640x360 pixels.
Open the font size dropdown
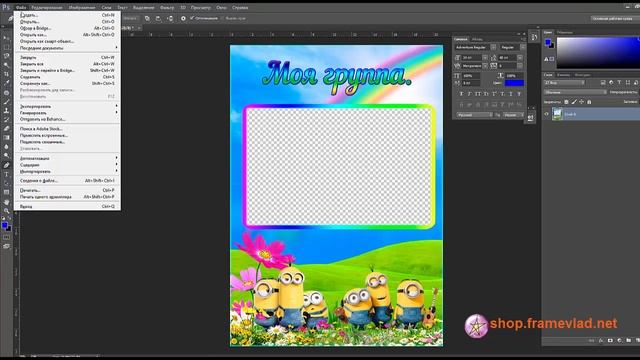click(485, 58)
